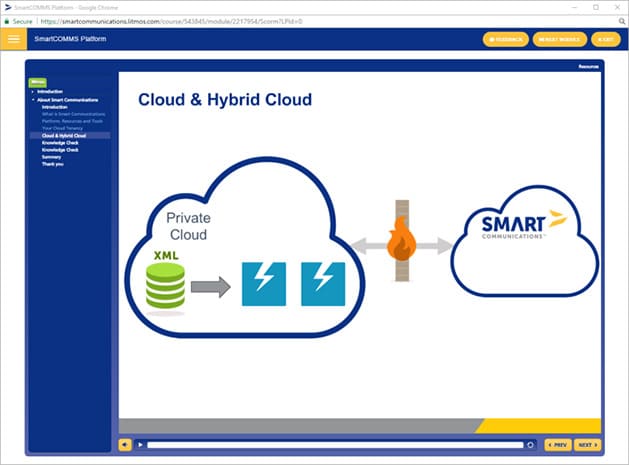Open What is Smart Communications lesson
629x465 pixels.
click(73, 114)
